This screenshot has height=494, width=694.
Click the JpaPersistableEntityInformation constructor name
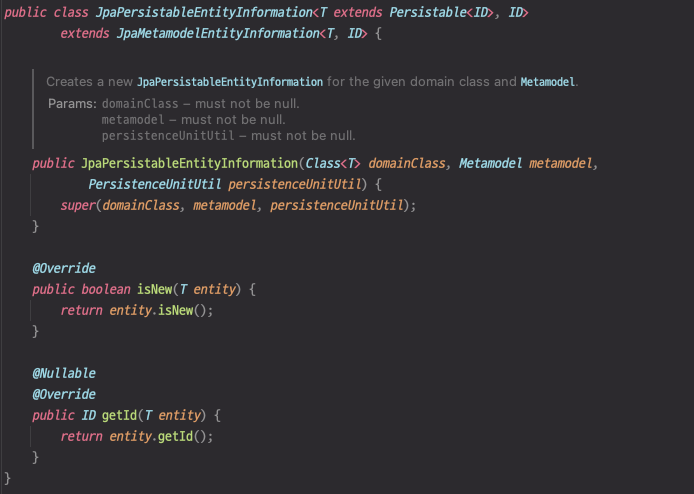coord(189,164)
